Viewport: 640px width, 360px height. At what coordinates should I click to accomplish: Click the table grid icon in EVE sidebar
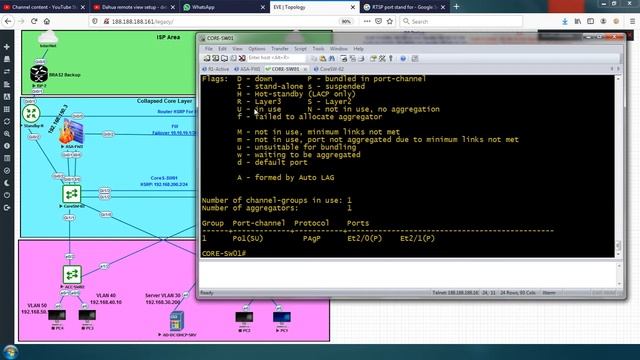click(7, 109)
